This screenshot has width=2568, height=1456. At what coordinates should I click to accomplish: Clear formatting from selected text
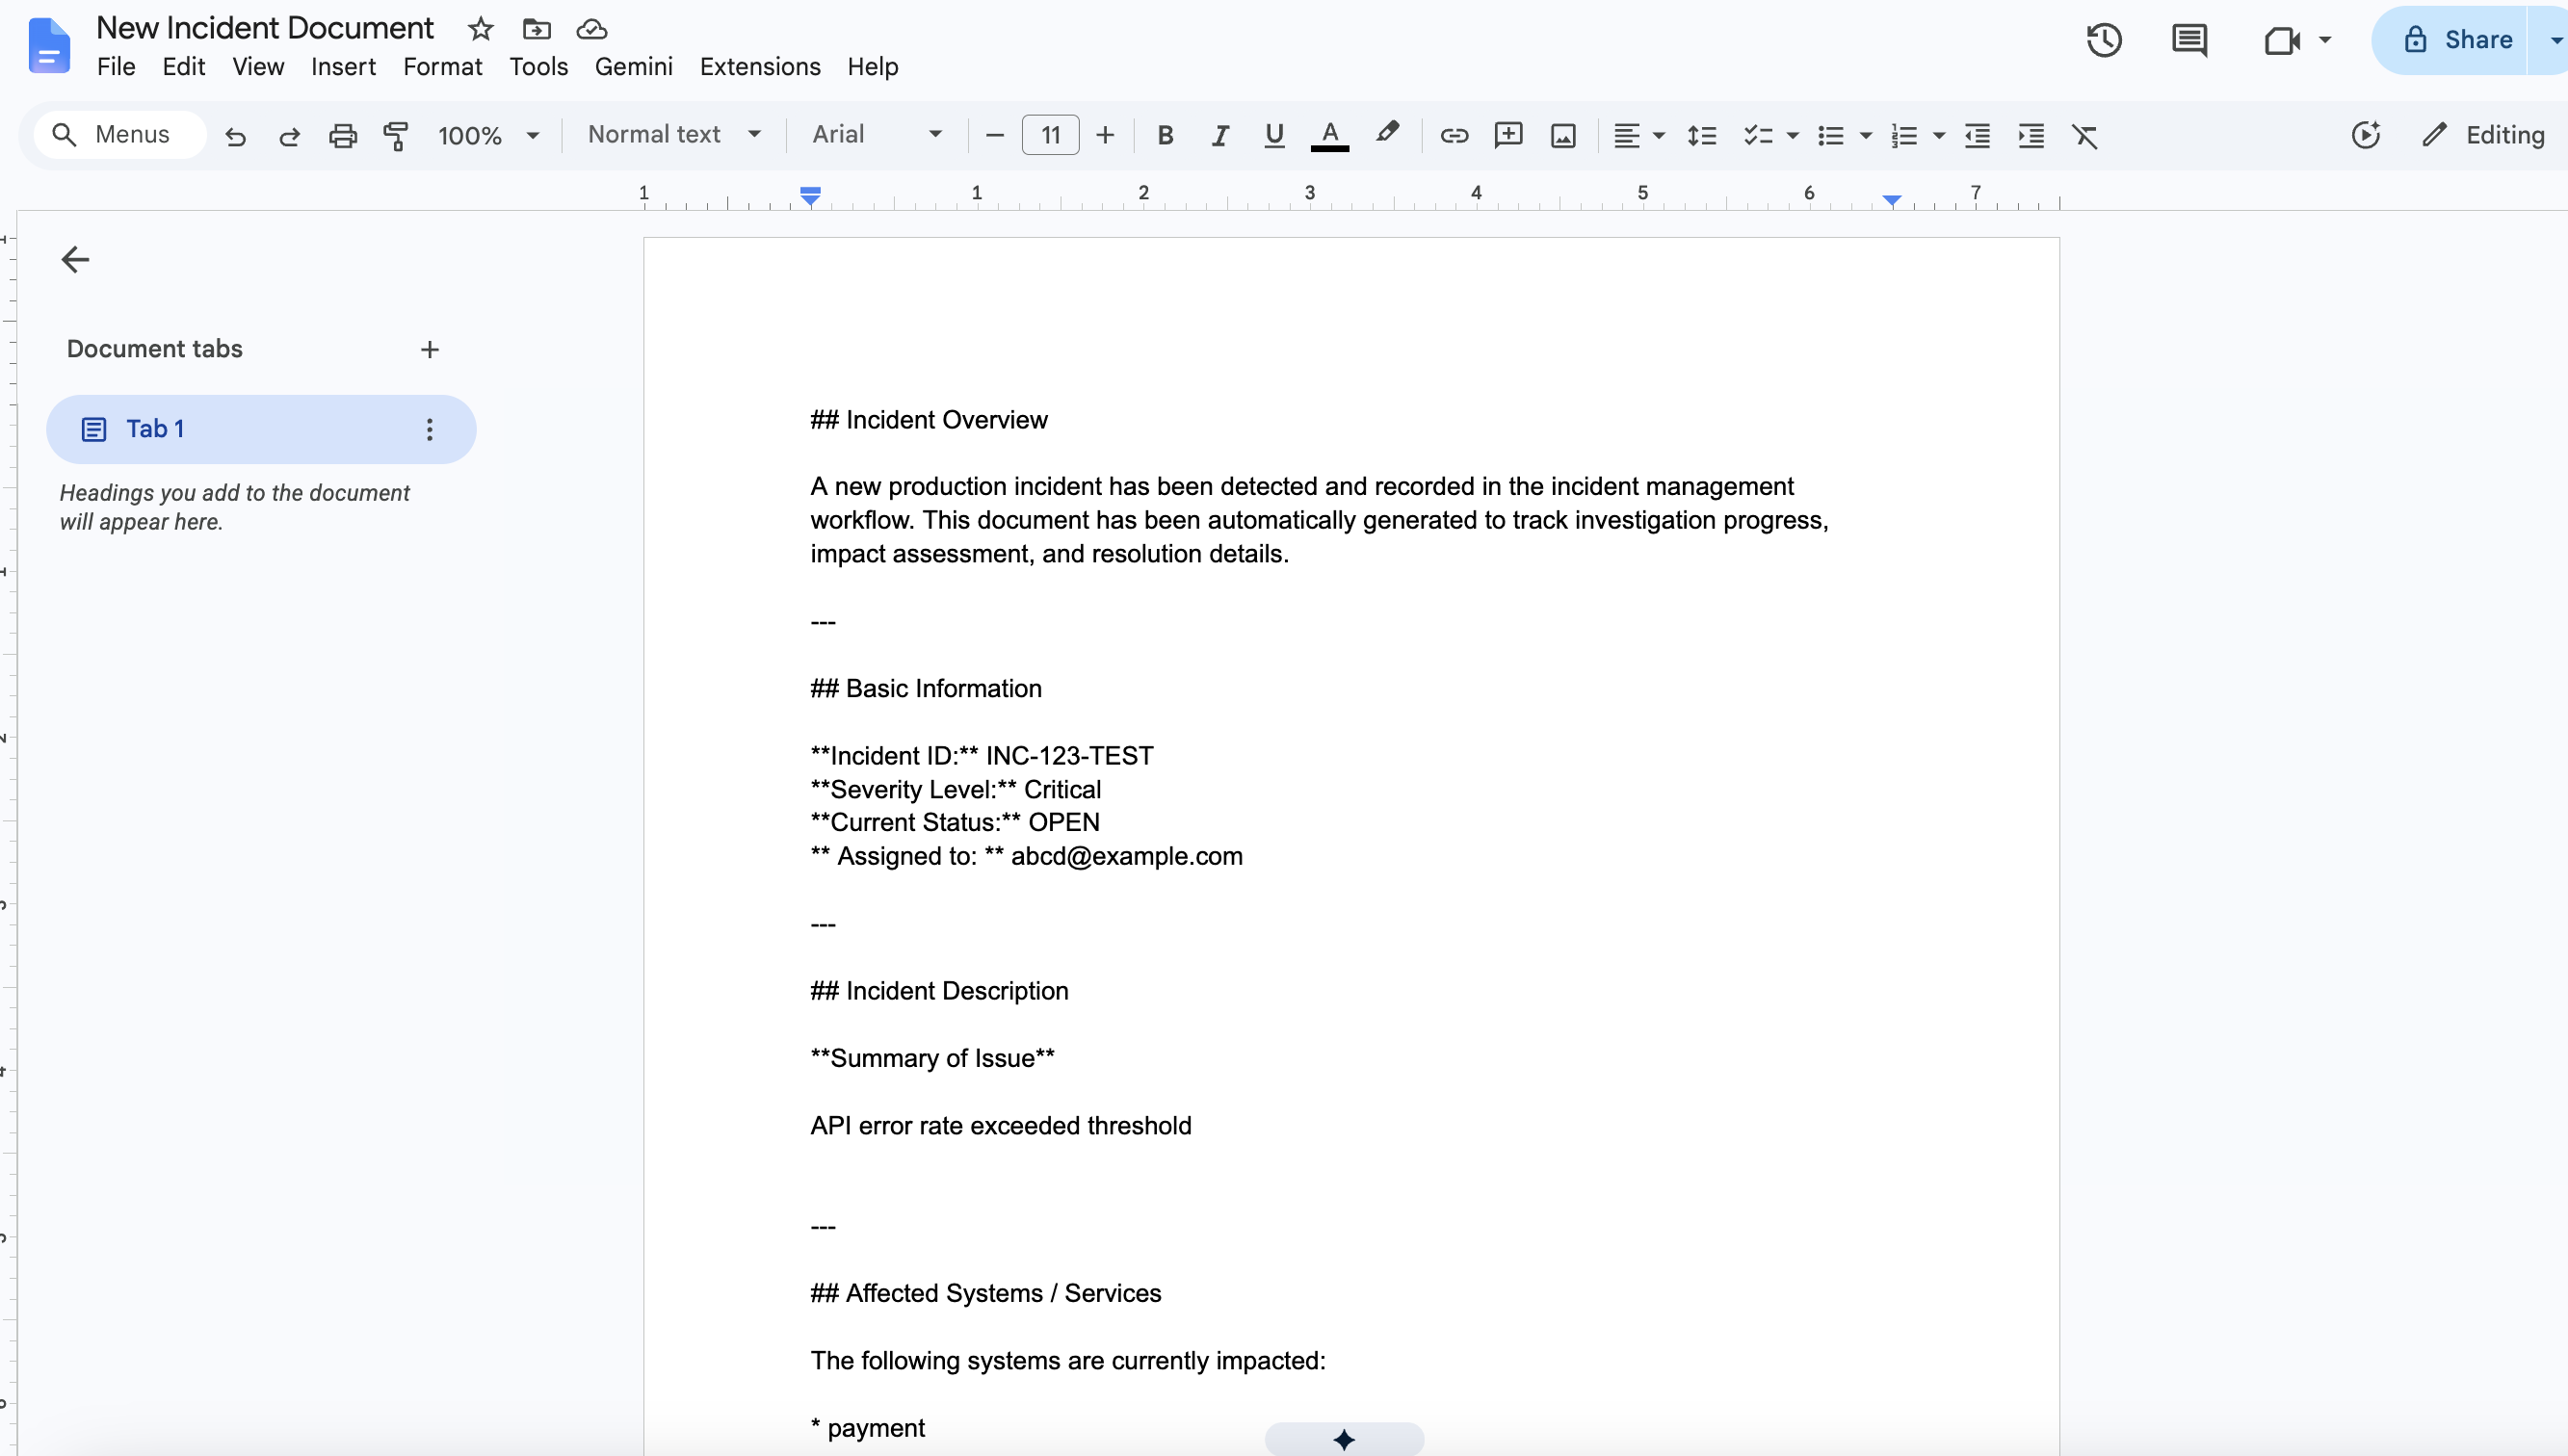click(x=2085, y=135)
